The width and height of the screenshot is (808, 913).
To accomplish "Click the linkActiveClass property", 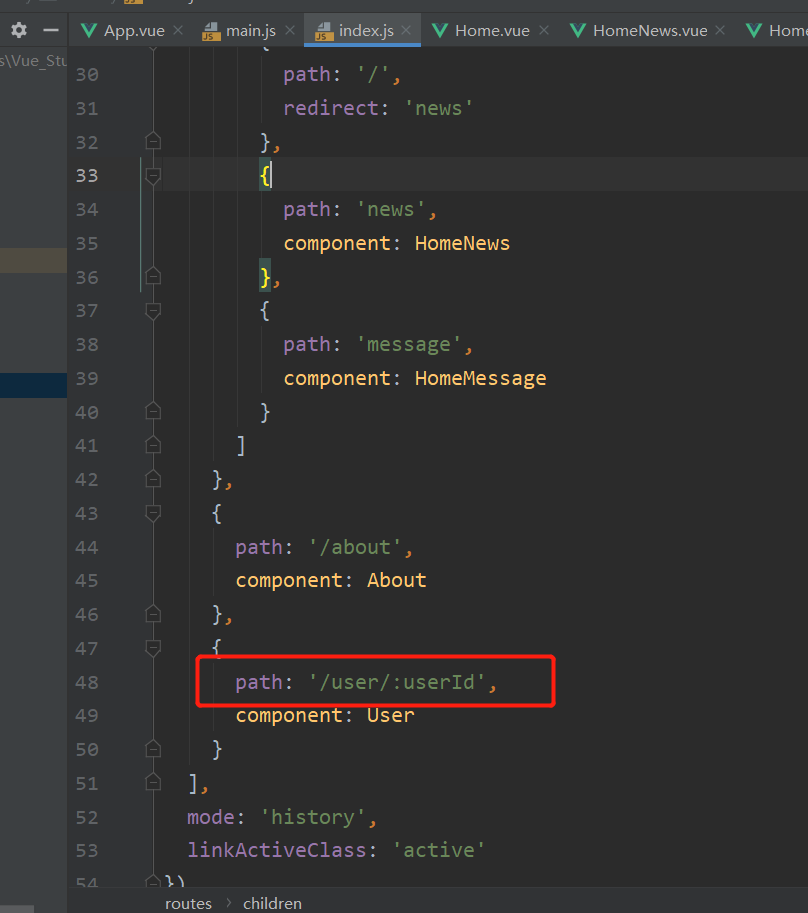I will click(277, 850).
